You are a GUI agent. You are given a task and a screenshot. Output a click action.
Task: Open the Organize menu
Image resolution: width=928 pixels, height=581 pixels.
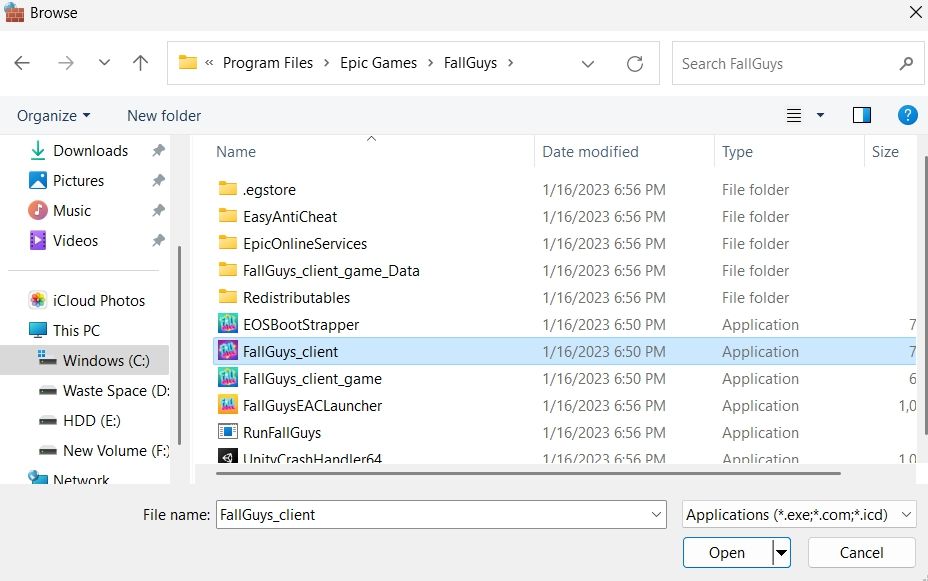pos(53,115)
